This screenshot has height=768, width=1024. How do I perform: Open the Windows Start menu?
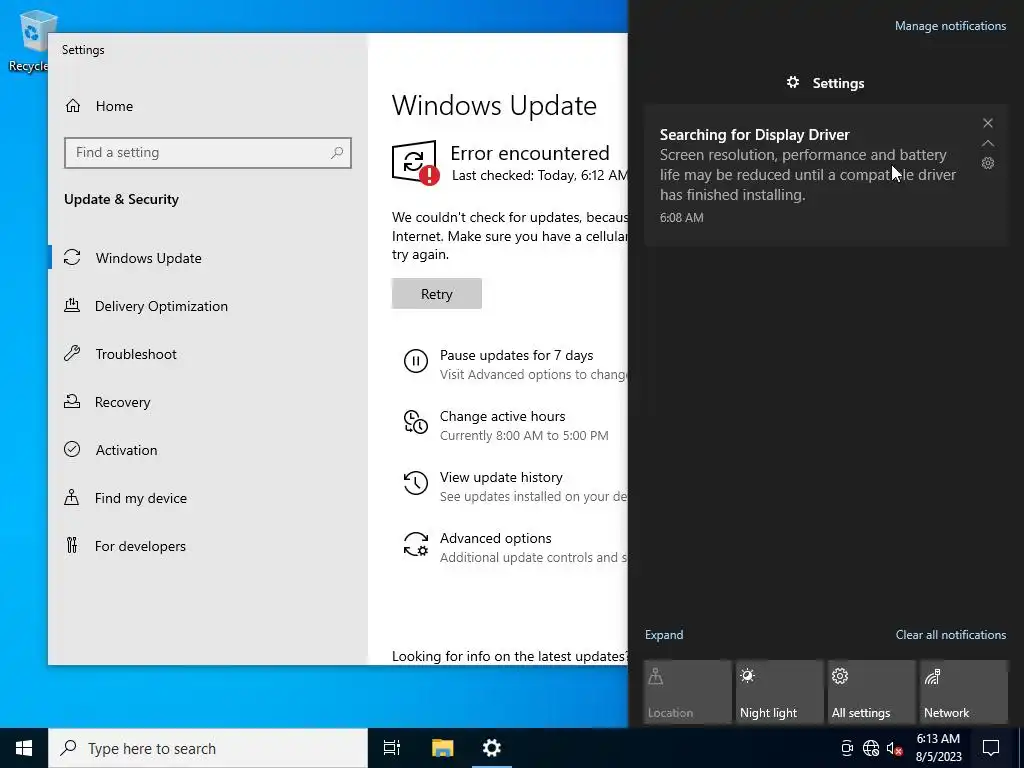tap(24, 748)
